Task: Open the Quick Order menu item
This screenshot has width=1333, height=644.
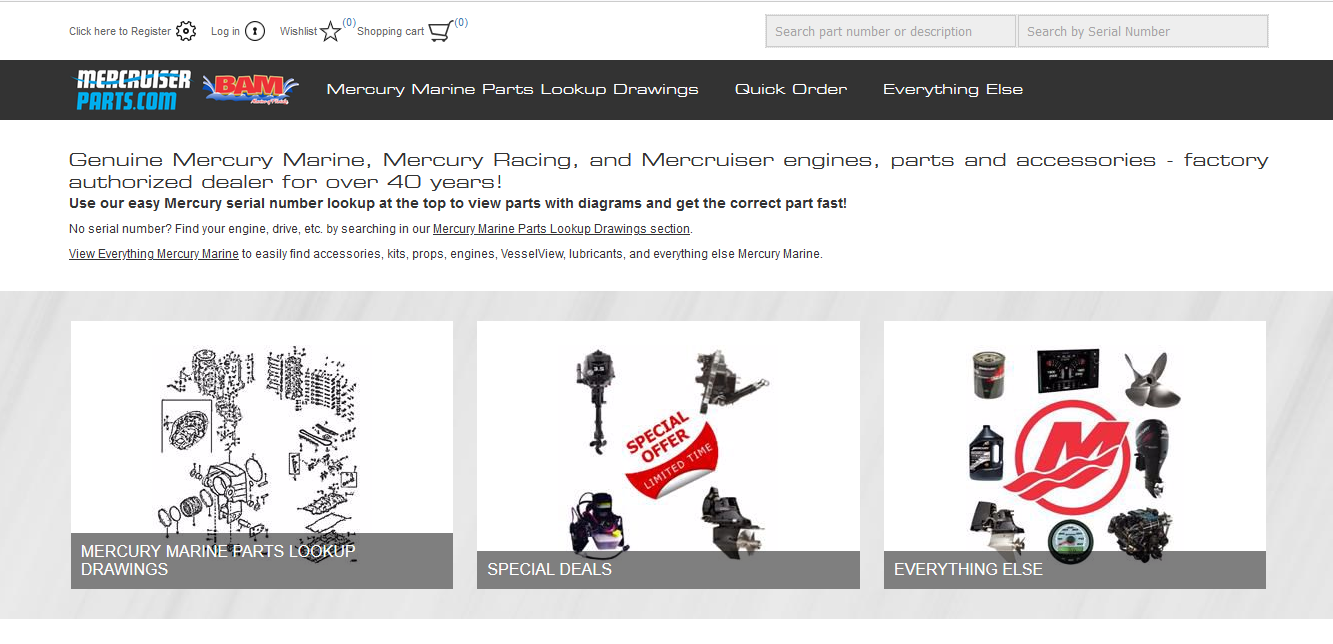Action: [x=791, y=89]
